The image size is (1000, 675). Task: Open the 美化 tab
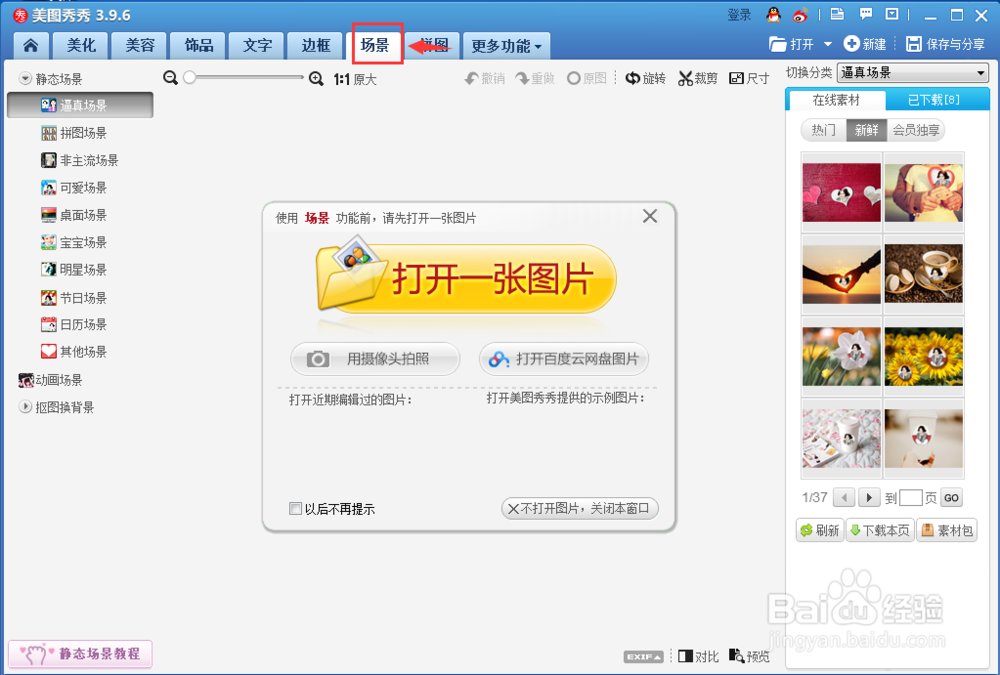coord(81,45)
